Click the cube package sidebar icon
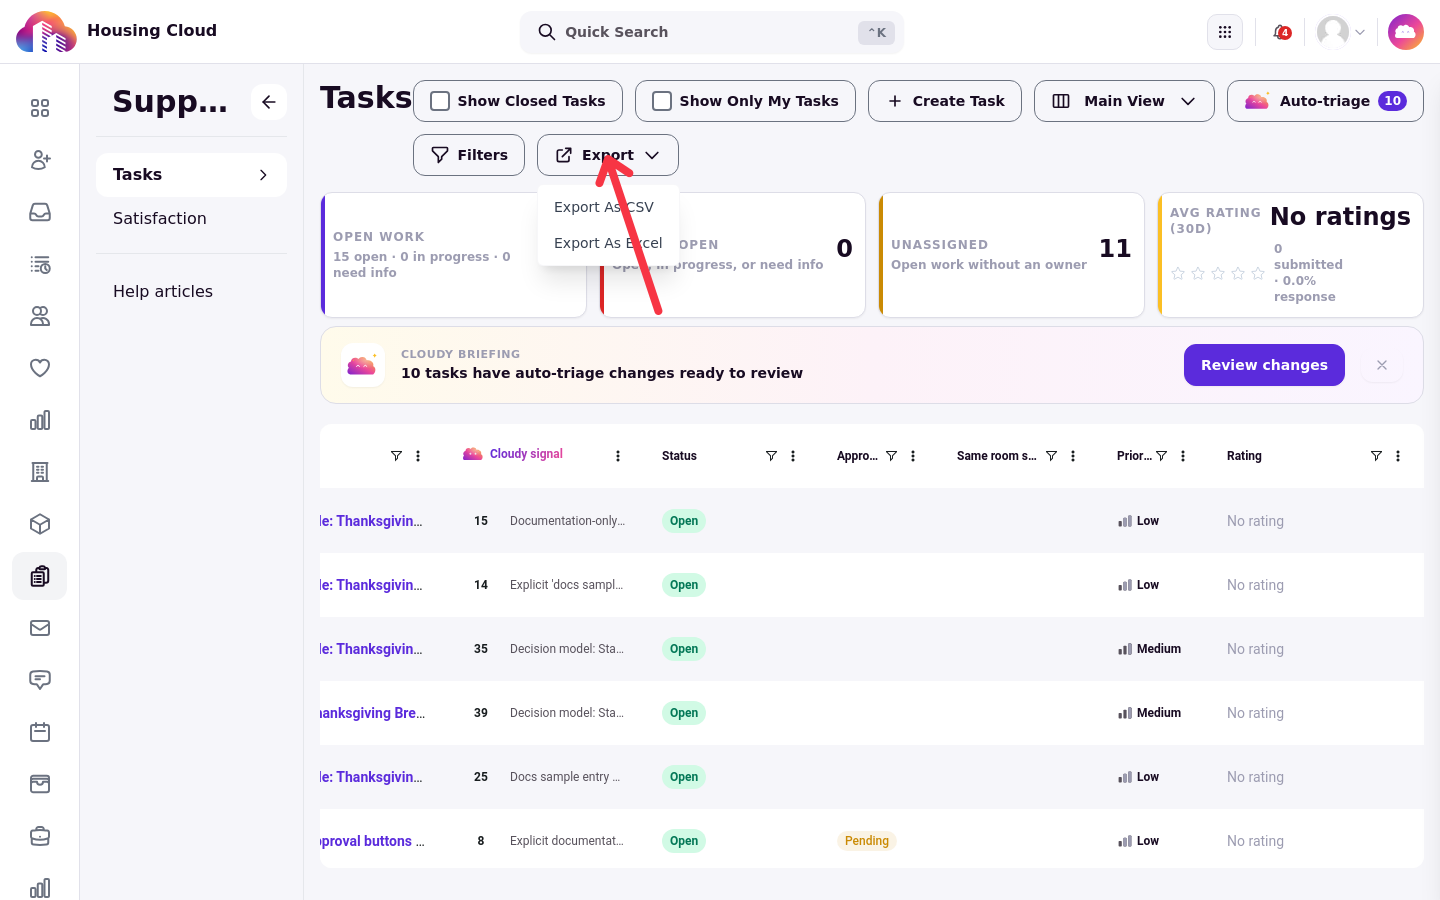The image size is (1440, 900). [40, 524]
